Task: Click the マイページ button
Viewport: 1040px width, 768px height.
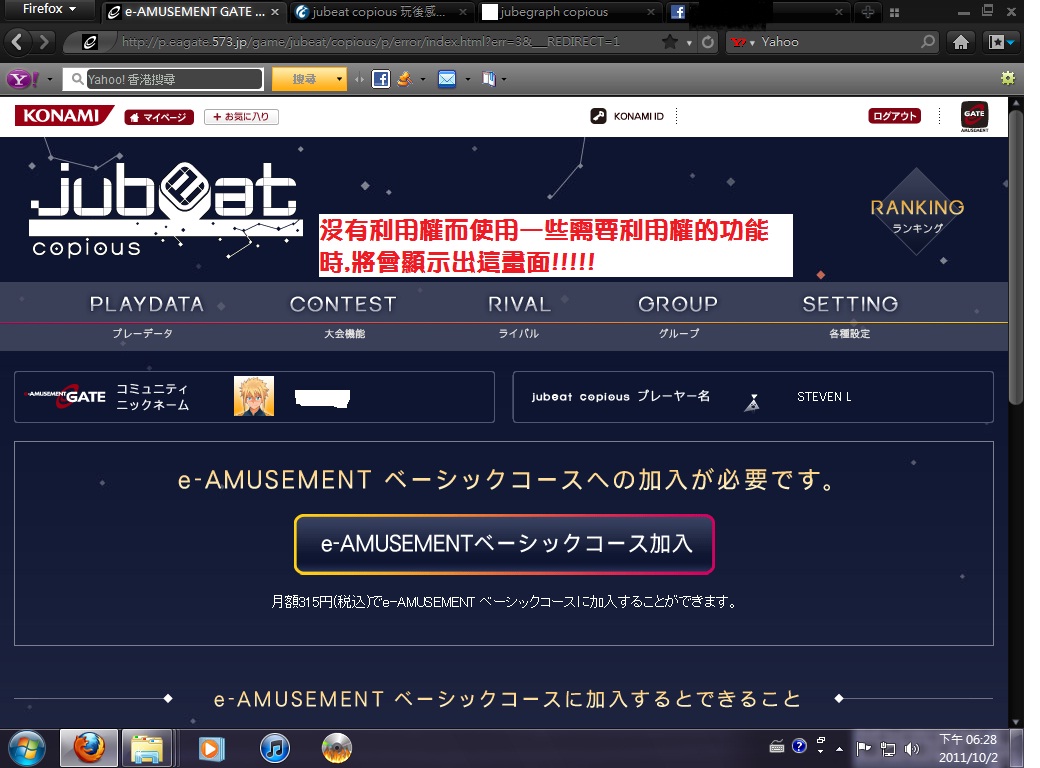Action: pyautogui.click(x=159, y=117)
